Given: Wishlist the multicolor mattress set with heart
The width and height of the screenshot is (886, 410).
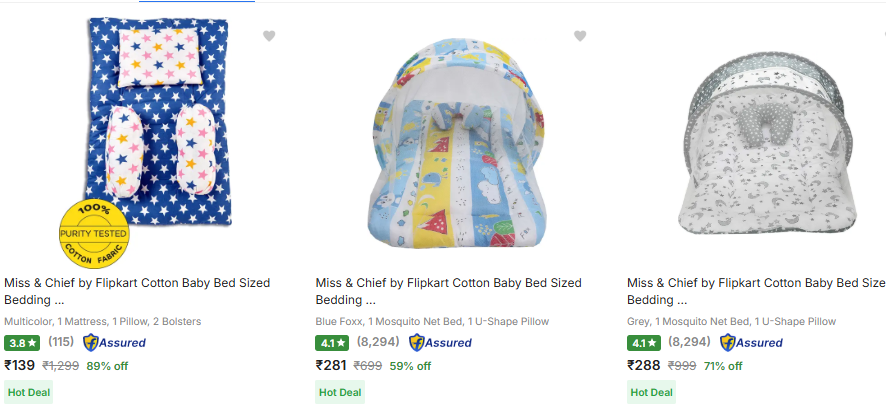Looking at the screenshot, I should [x=268, y=36].
